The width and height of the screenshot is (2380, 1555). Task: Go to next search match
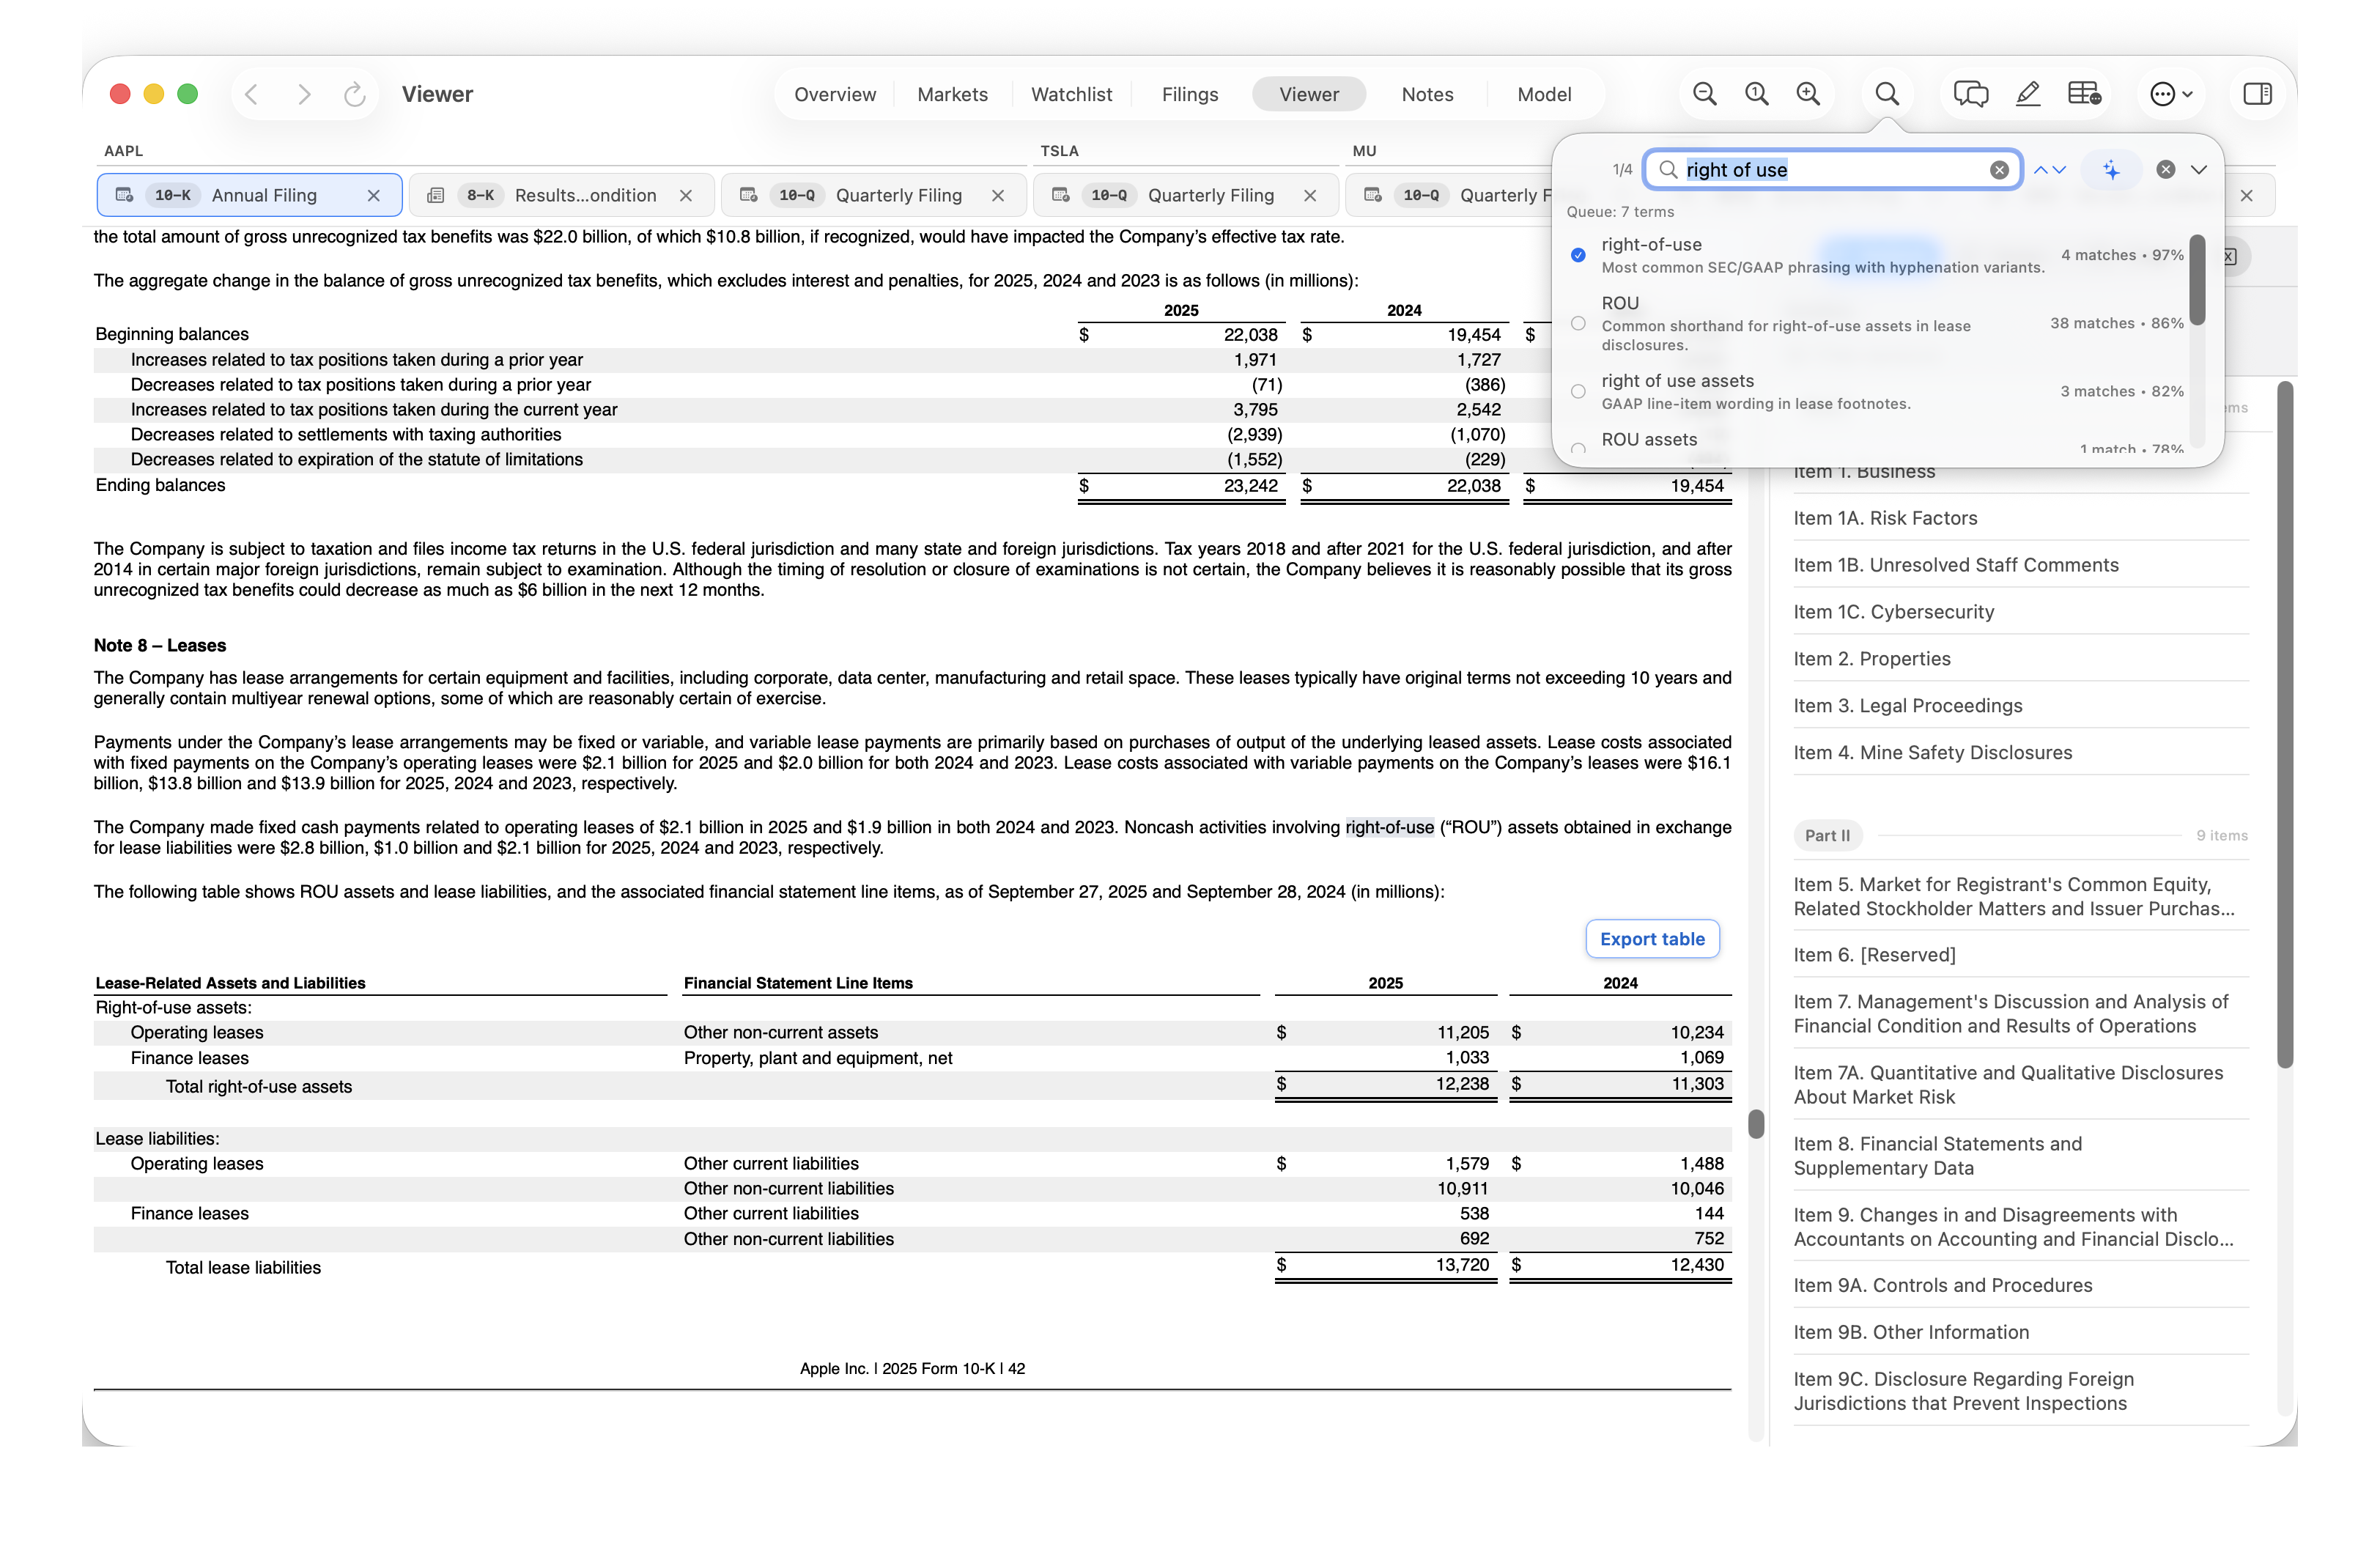coord(2059,170)
